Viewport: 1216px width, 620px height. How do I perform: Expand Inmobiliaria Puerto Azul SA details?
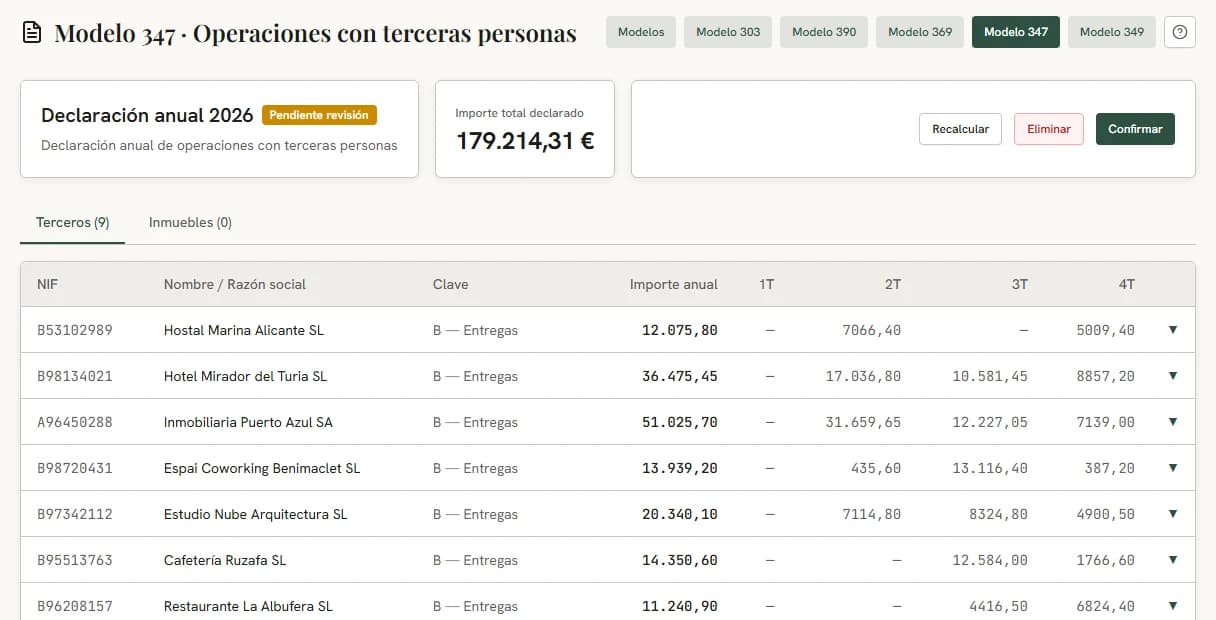click(1173, 422)
